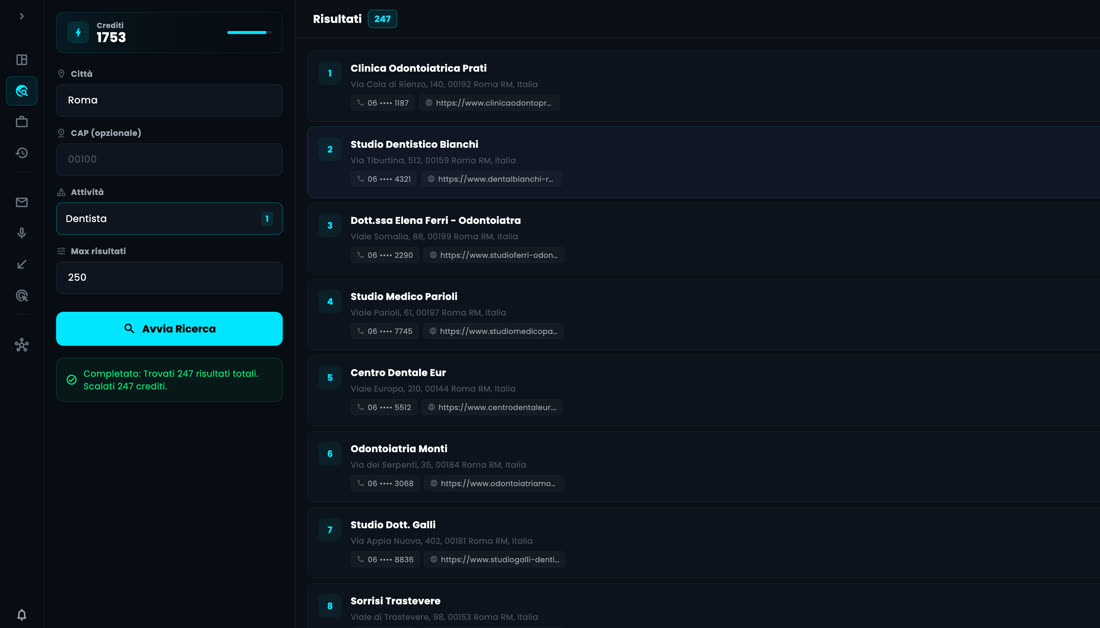Click the phone chip ending in 3068
Screen dimensions: 1100x628
384,483
